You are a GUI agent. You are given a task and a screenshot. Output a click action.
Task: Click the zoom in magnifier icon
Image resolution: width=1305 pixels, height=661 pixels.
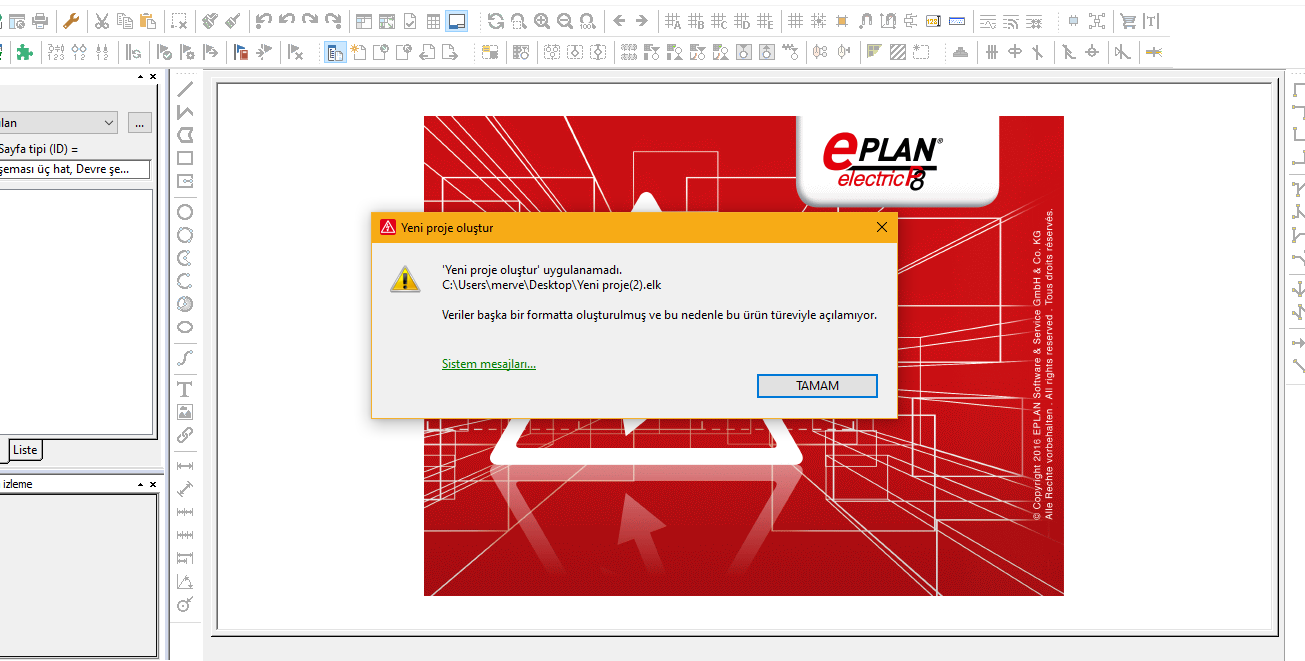[x=542, y=20]
